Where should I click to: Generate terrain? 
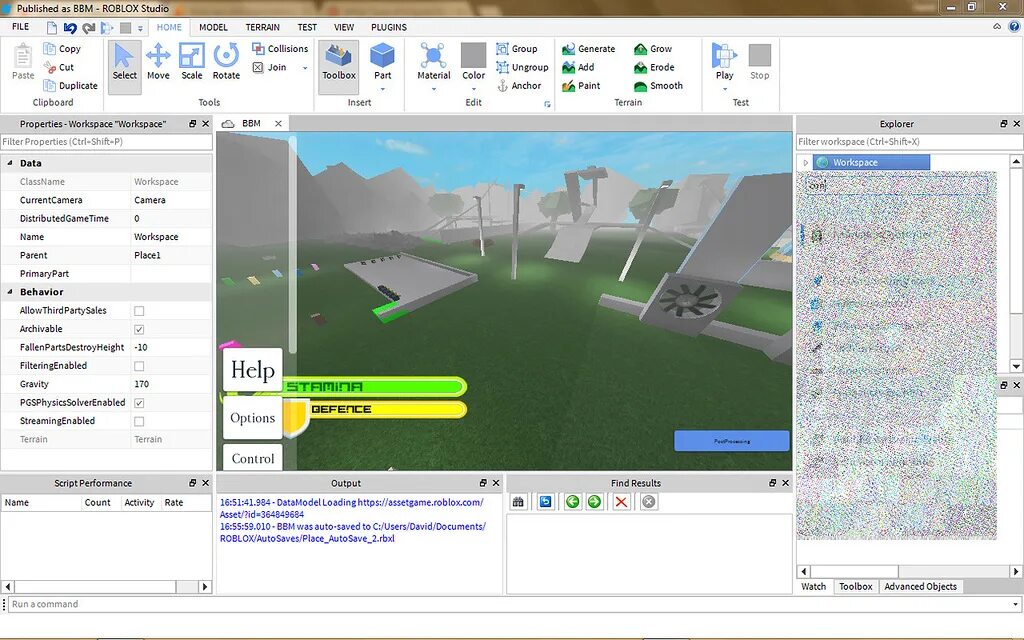588,49
